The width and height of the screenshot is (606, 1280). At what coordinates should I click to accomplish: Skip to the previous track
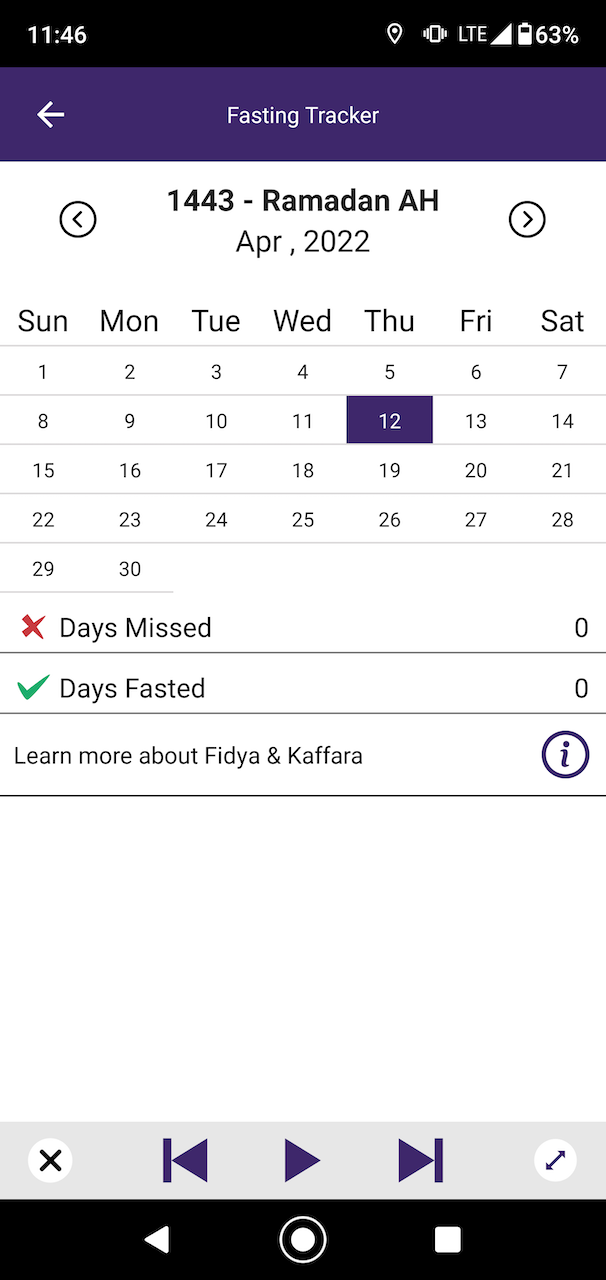point(185,1161)
